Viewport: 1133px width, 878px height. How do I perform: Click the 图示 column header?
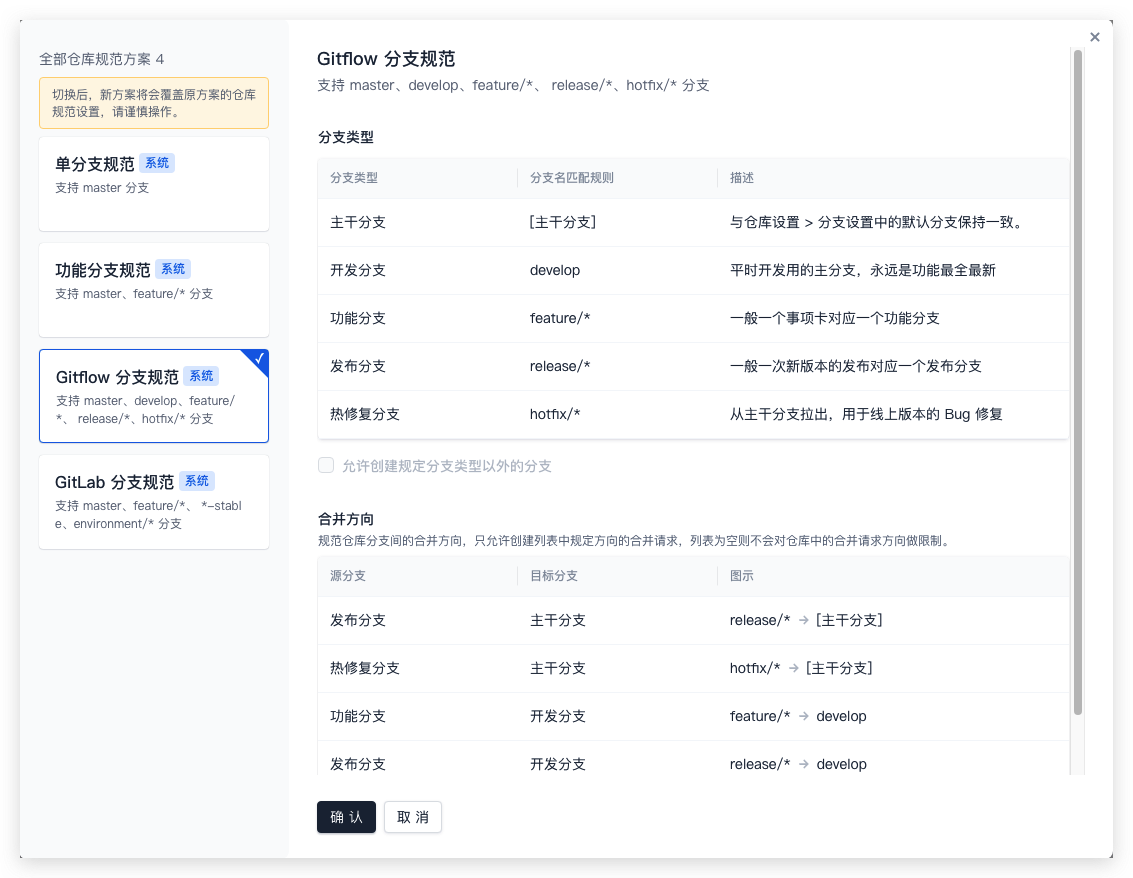(741, 576)
